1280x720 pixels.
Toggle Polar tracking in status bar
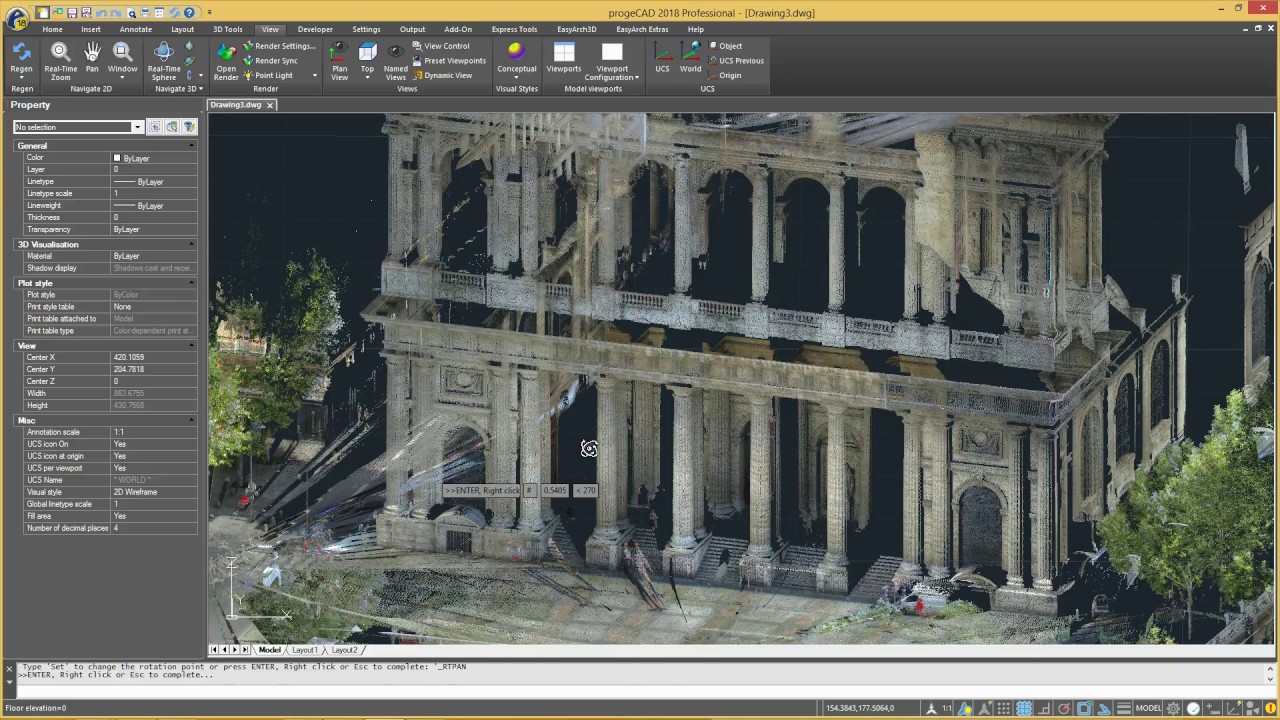click(1064, 708)
